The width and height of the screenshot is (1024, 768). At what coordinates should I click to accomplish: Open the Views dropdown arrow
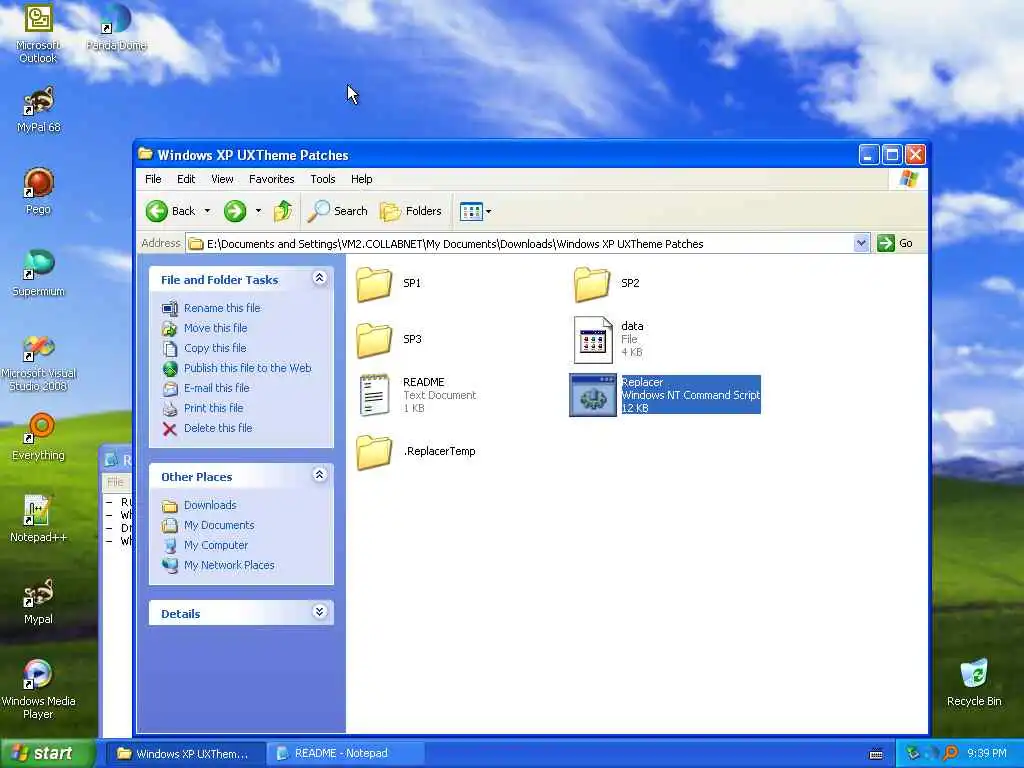pyautogui.click(x=488, y=211)
